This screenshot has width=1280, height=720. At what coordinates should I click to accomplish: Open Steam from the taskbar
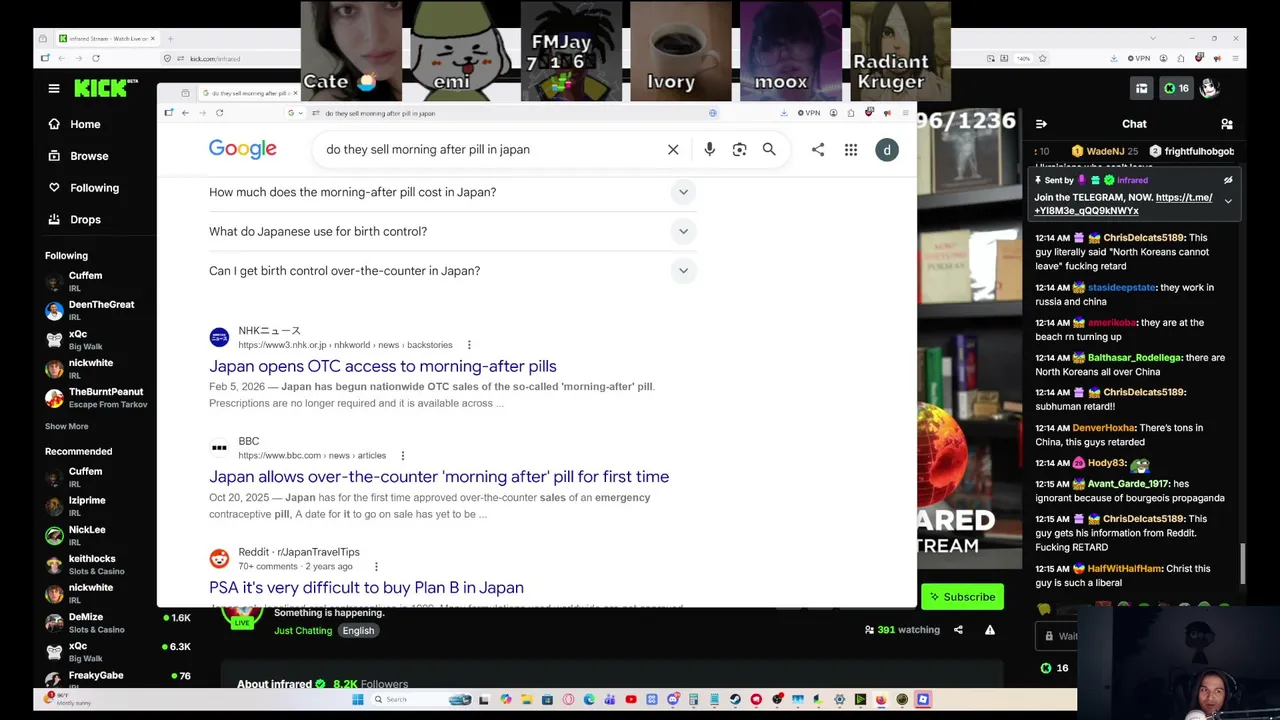click(x=735, y=700)
